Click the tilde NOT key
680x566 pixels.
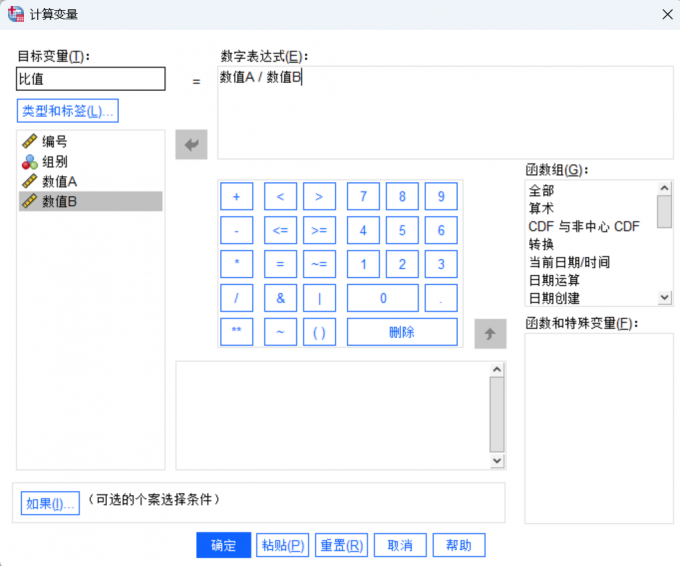coord(280,332)
